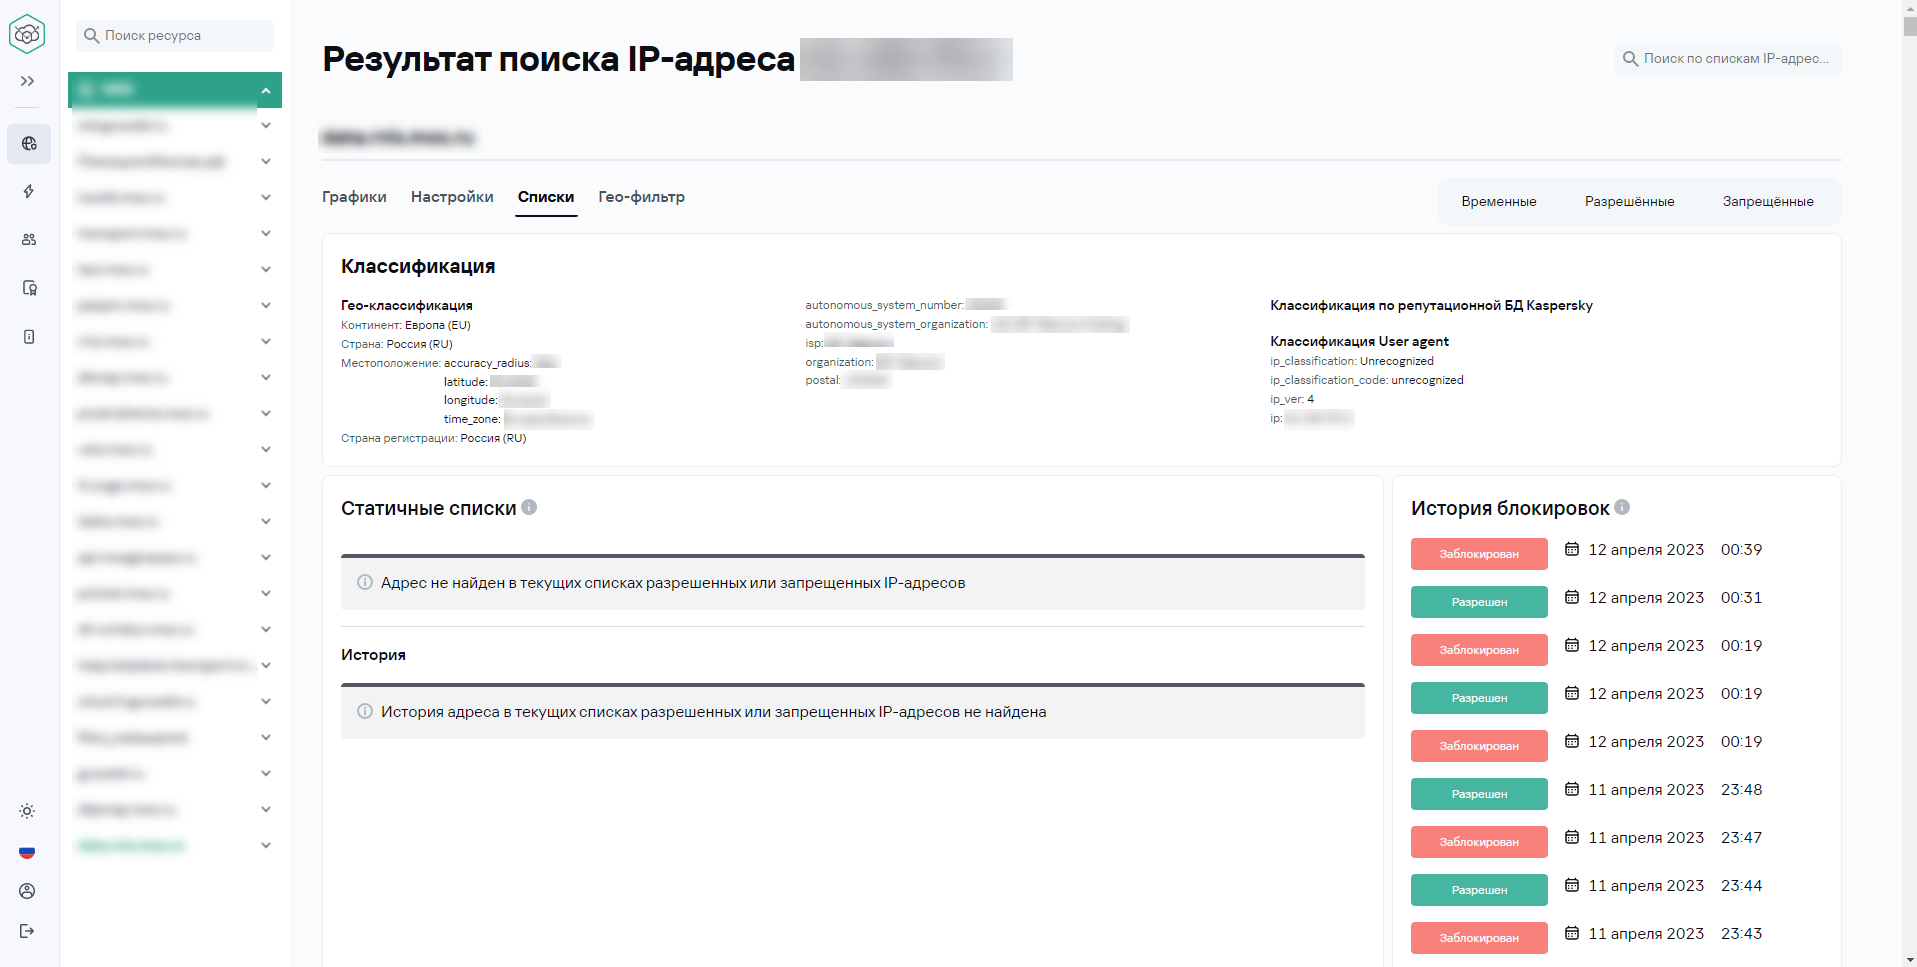Screen dimensions: 1917x967
Task: Select the lightning bolt tool in sidebar
Action: (28, 192)
